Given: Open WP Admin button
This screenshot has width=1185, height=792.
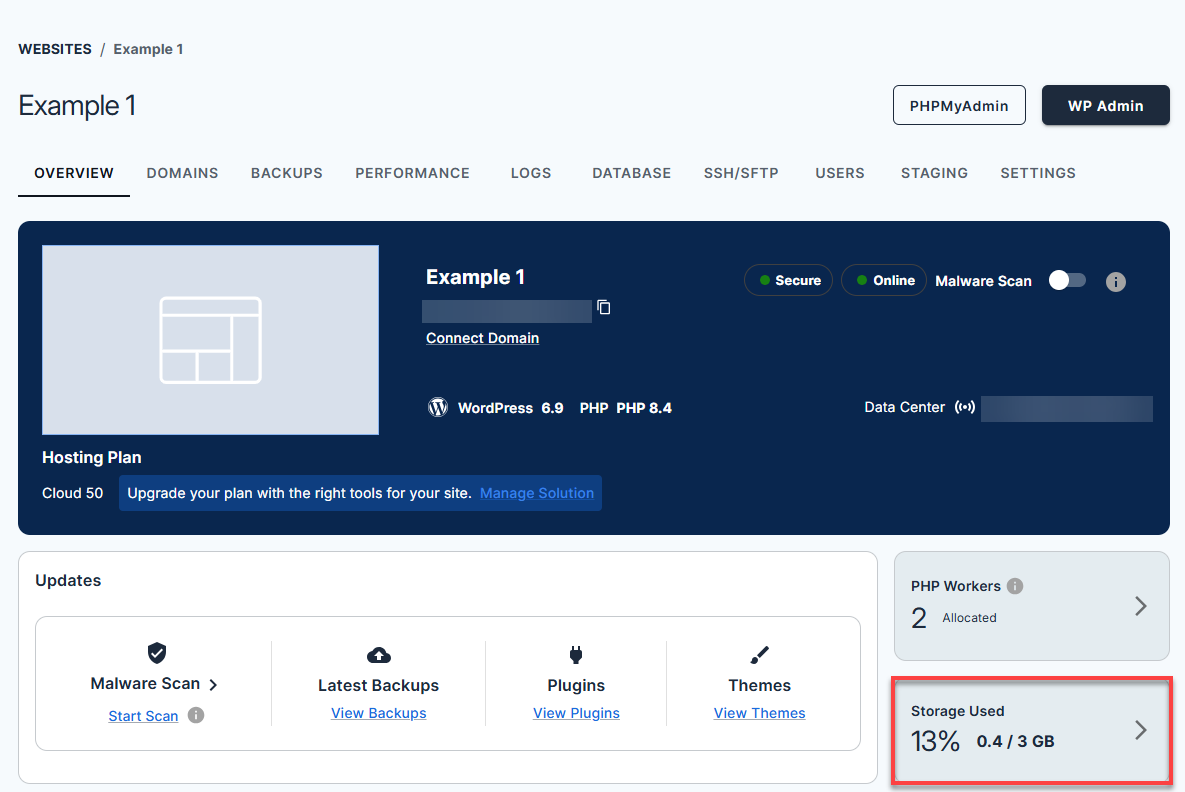Looking at the screenshot, I should pos(1105,105).
